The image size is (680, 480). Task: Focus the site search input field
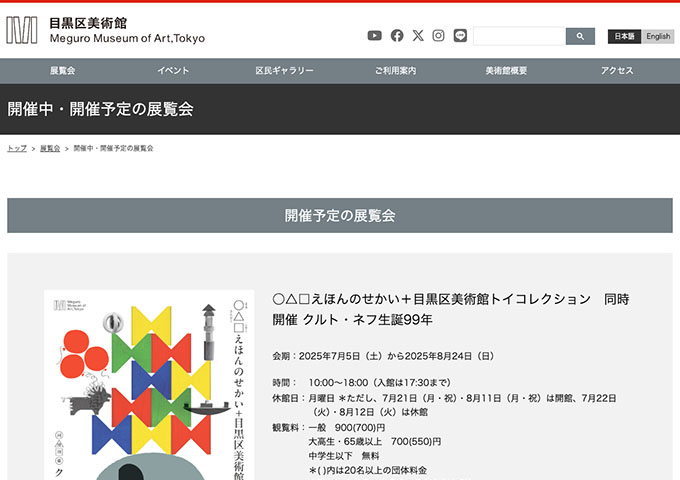(520, 36)
